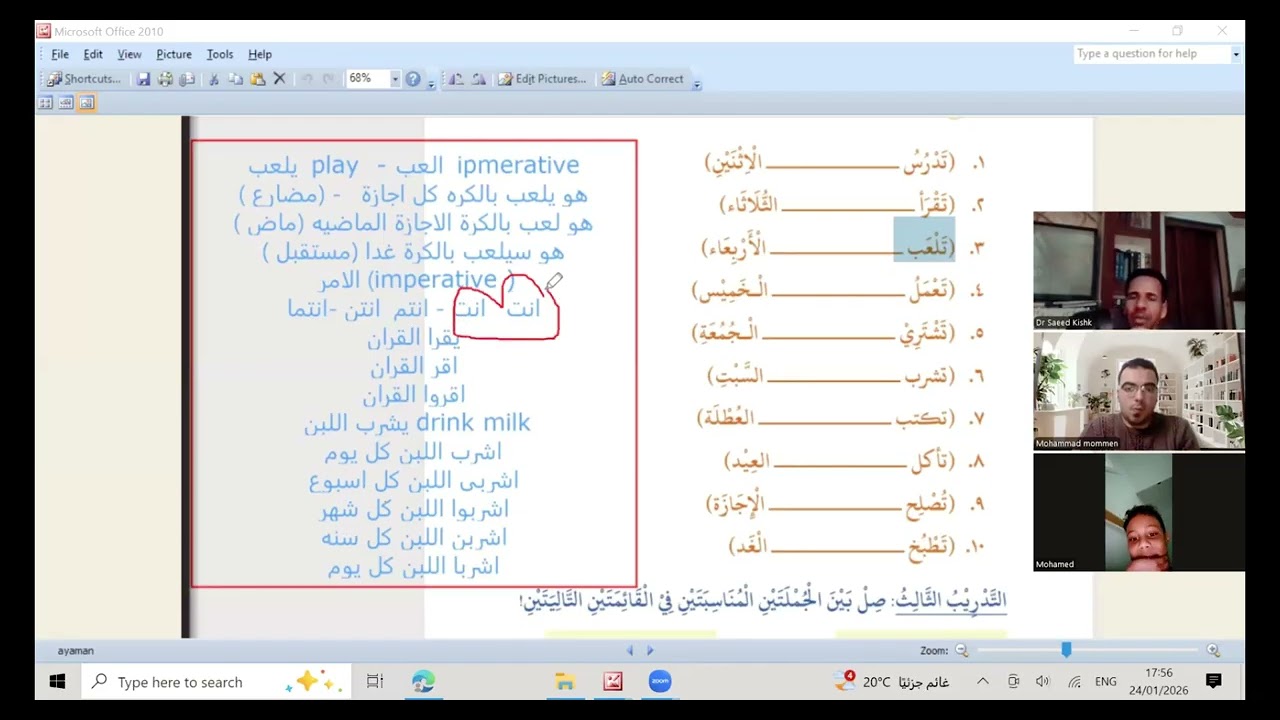Open the Shortcuts pane button
This screenshot has height=720, width=1280.
coord(84,79)
